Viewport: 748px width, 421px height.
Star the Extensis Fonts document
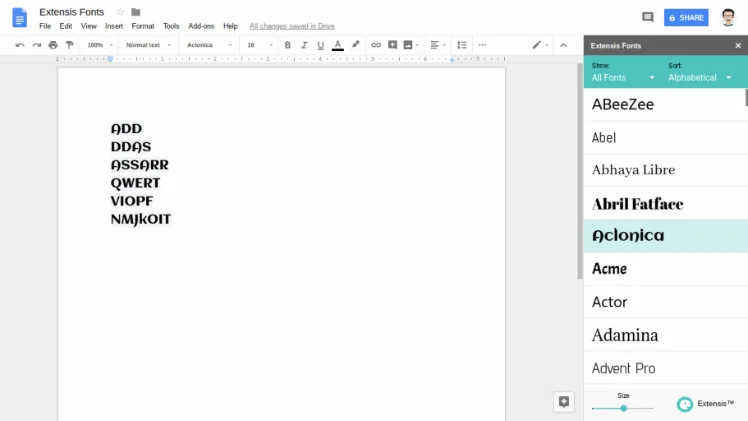[120, 12]
